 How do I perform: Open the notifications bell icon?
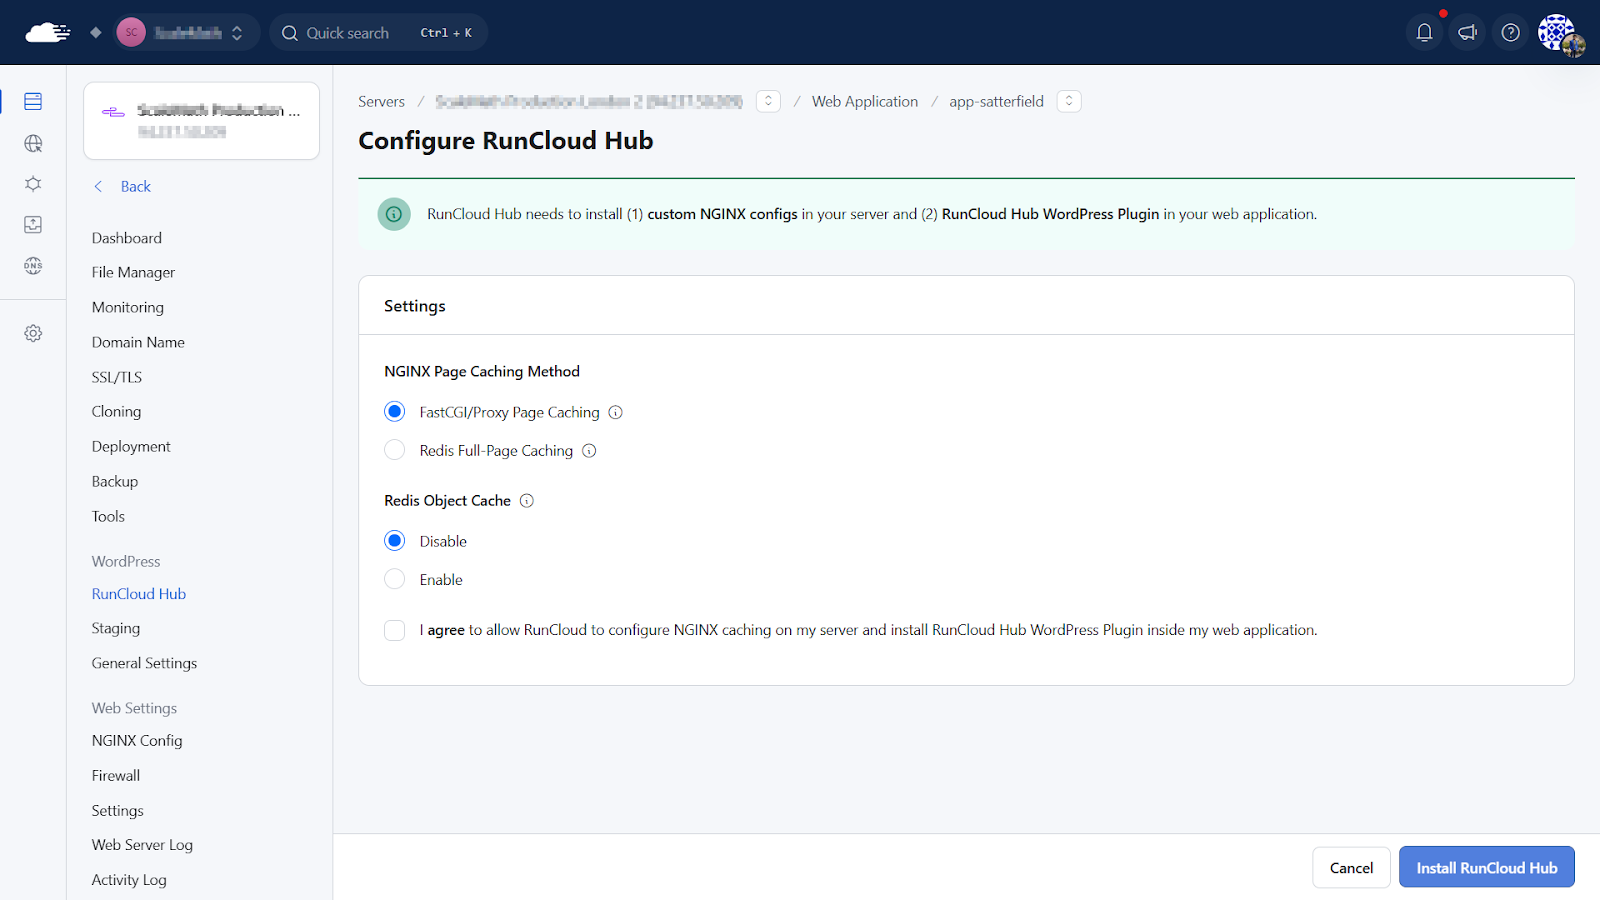point(1424,33)
